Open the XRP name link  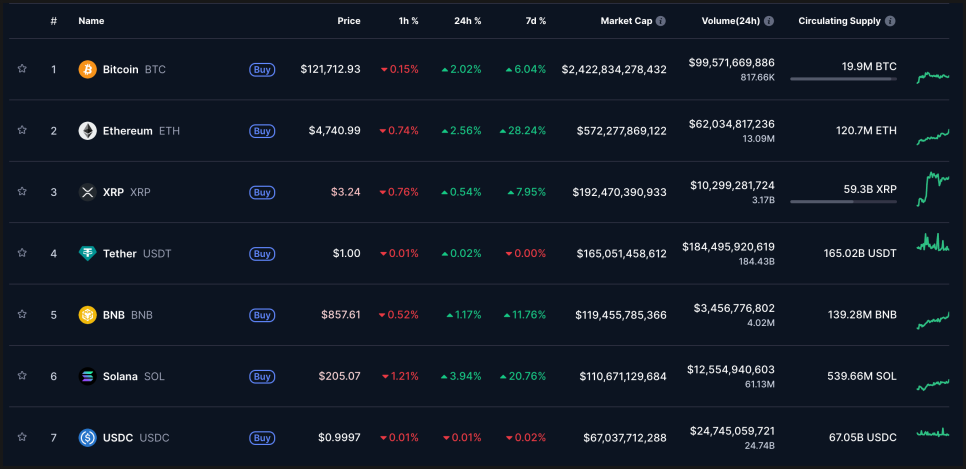[x=127, y=192]
